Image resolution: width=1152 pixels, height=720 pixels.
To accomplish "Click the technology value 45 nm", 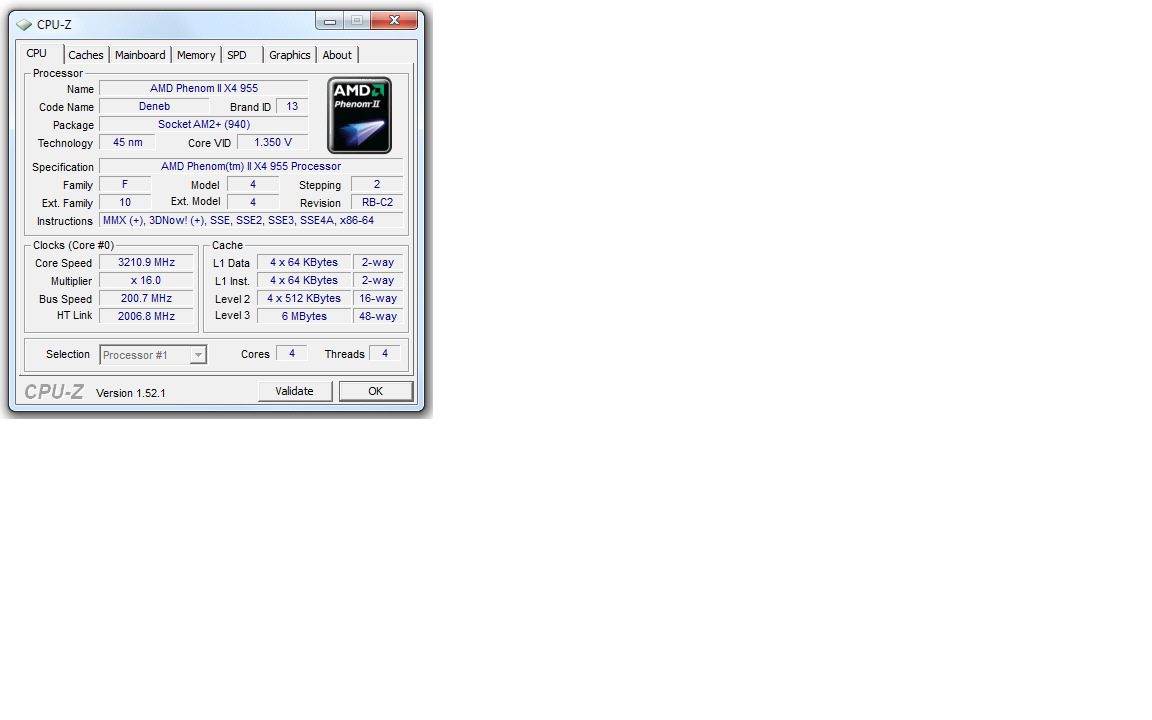I will tap(127, 143).
